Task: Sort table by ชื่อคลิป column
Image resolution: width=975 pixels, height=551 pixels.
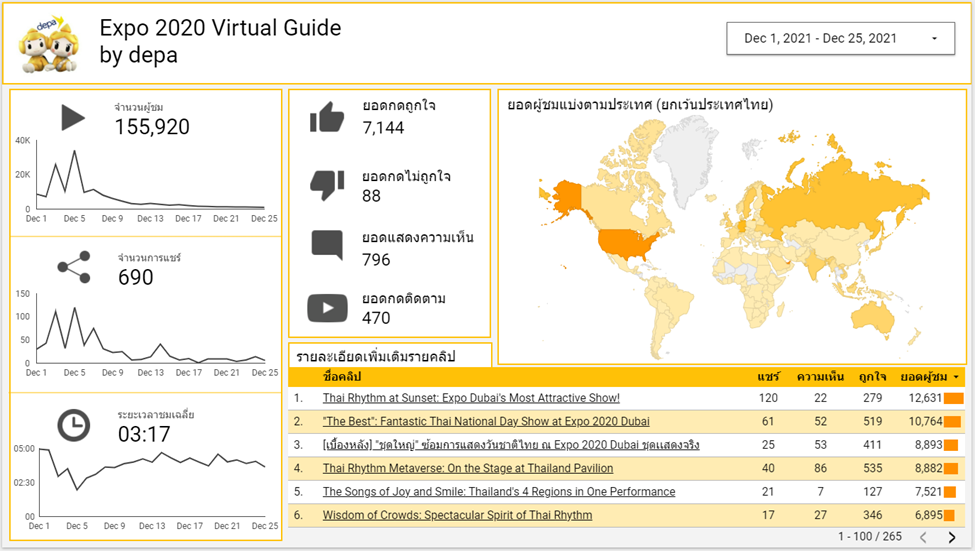Action: click(342, 377)
